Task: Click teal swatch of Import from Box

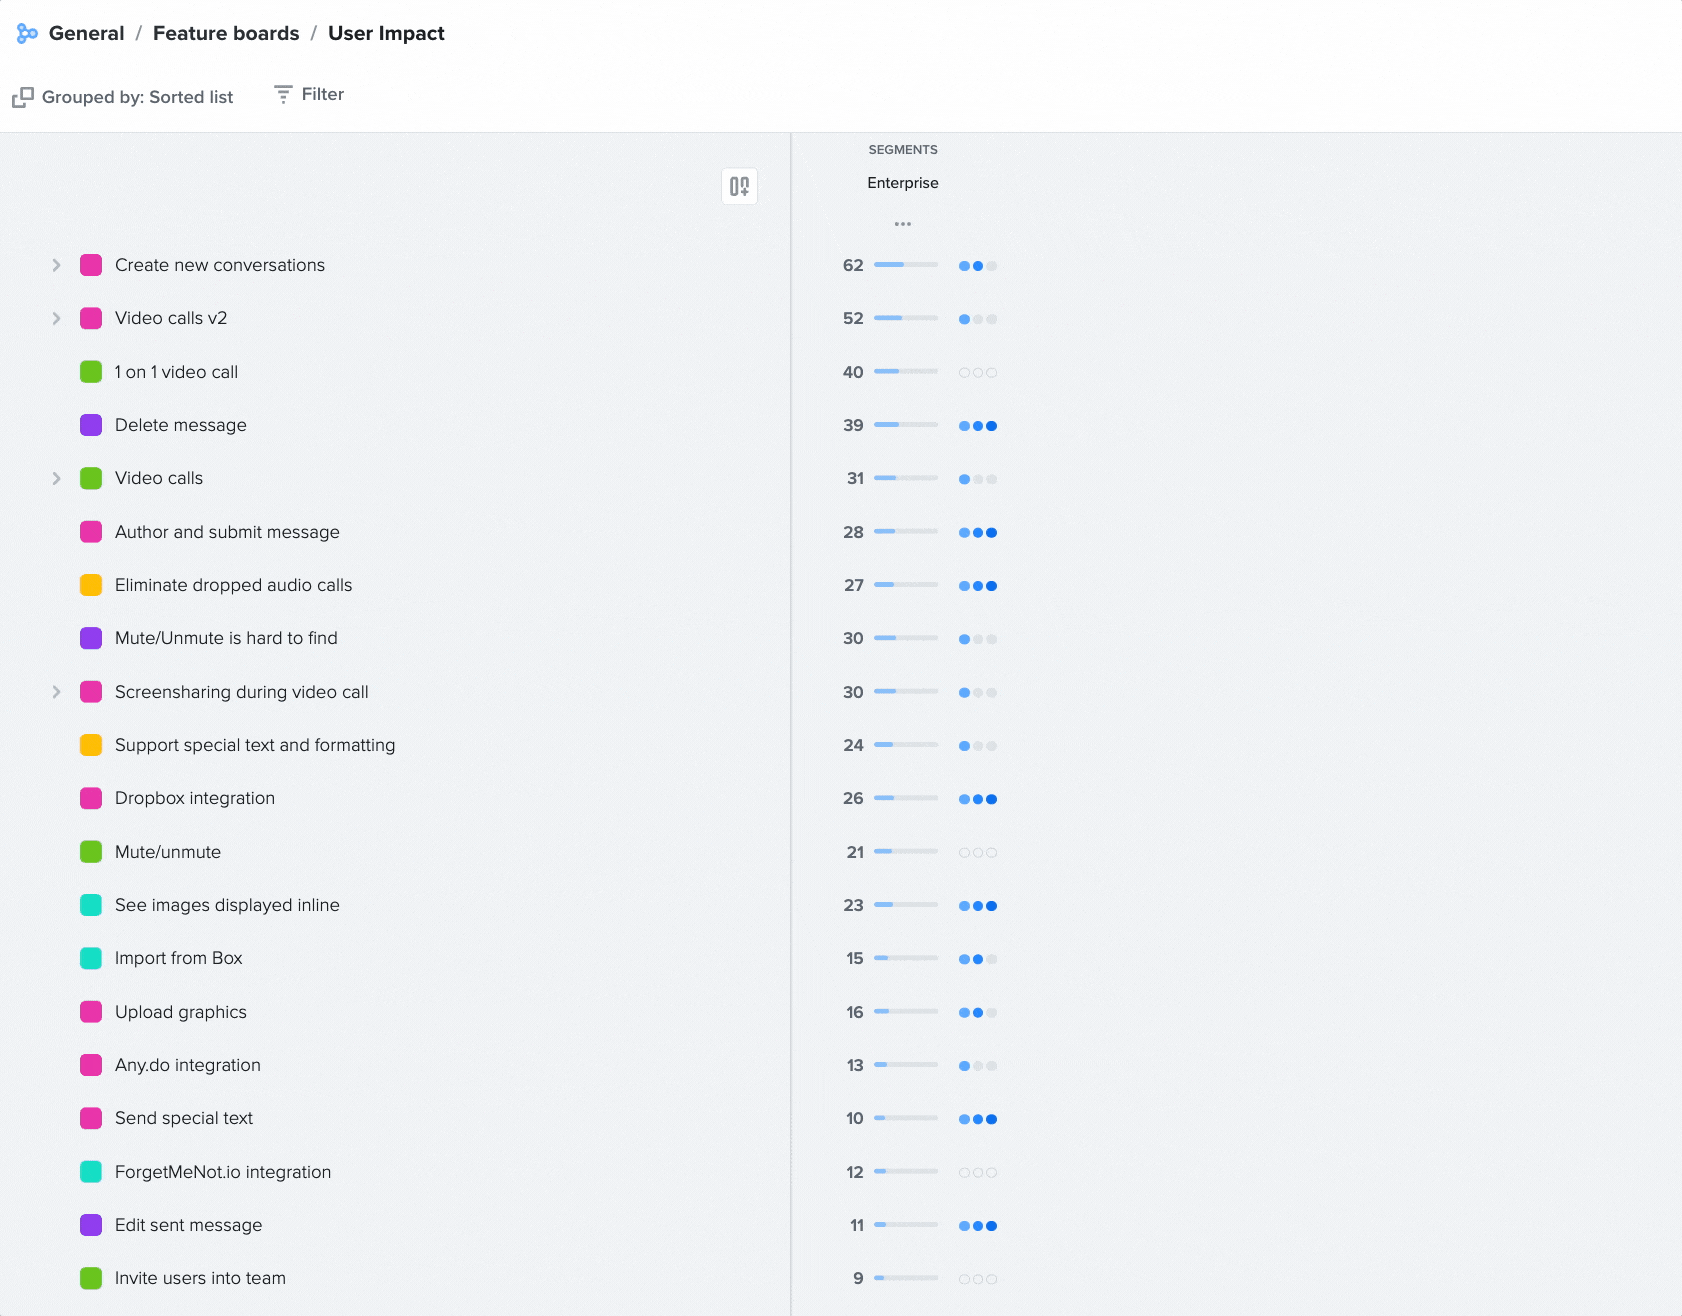Action: point(91,958)
